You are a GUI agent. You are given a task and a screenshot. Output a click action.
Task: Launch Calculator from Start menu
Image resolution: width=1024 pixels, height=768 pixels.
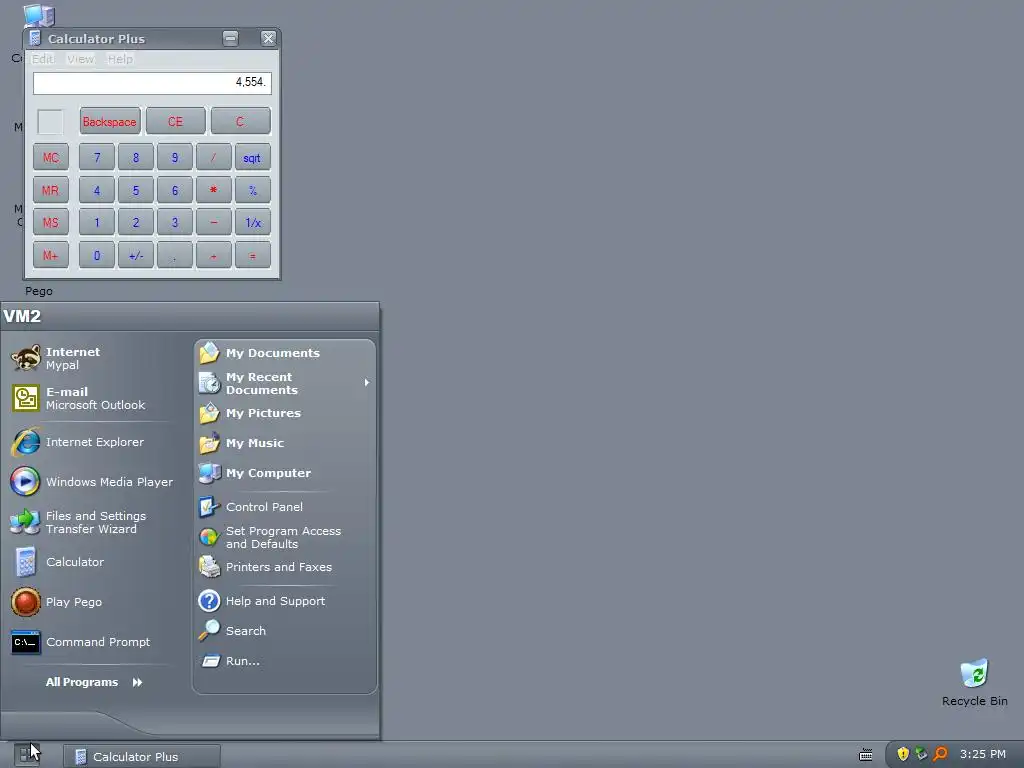[57, 562]
